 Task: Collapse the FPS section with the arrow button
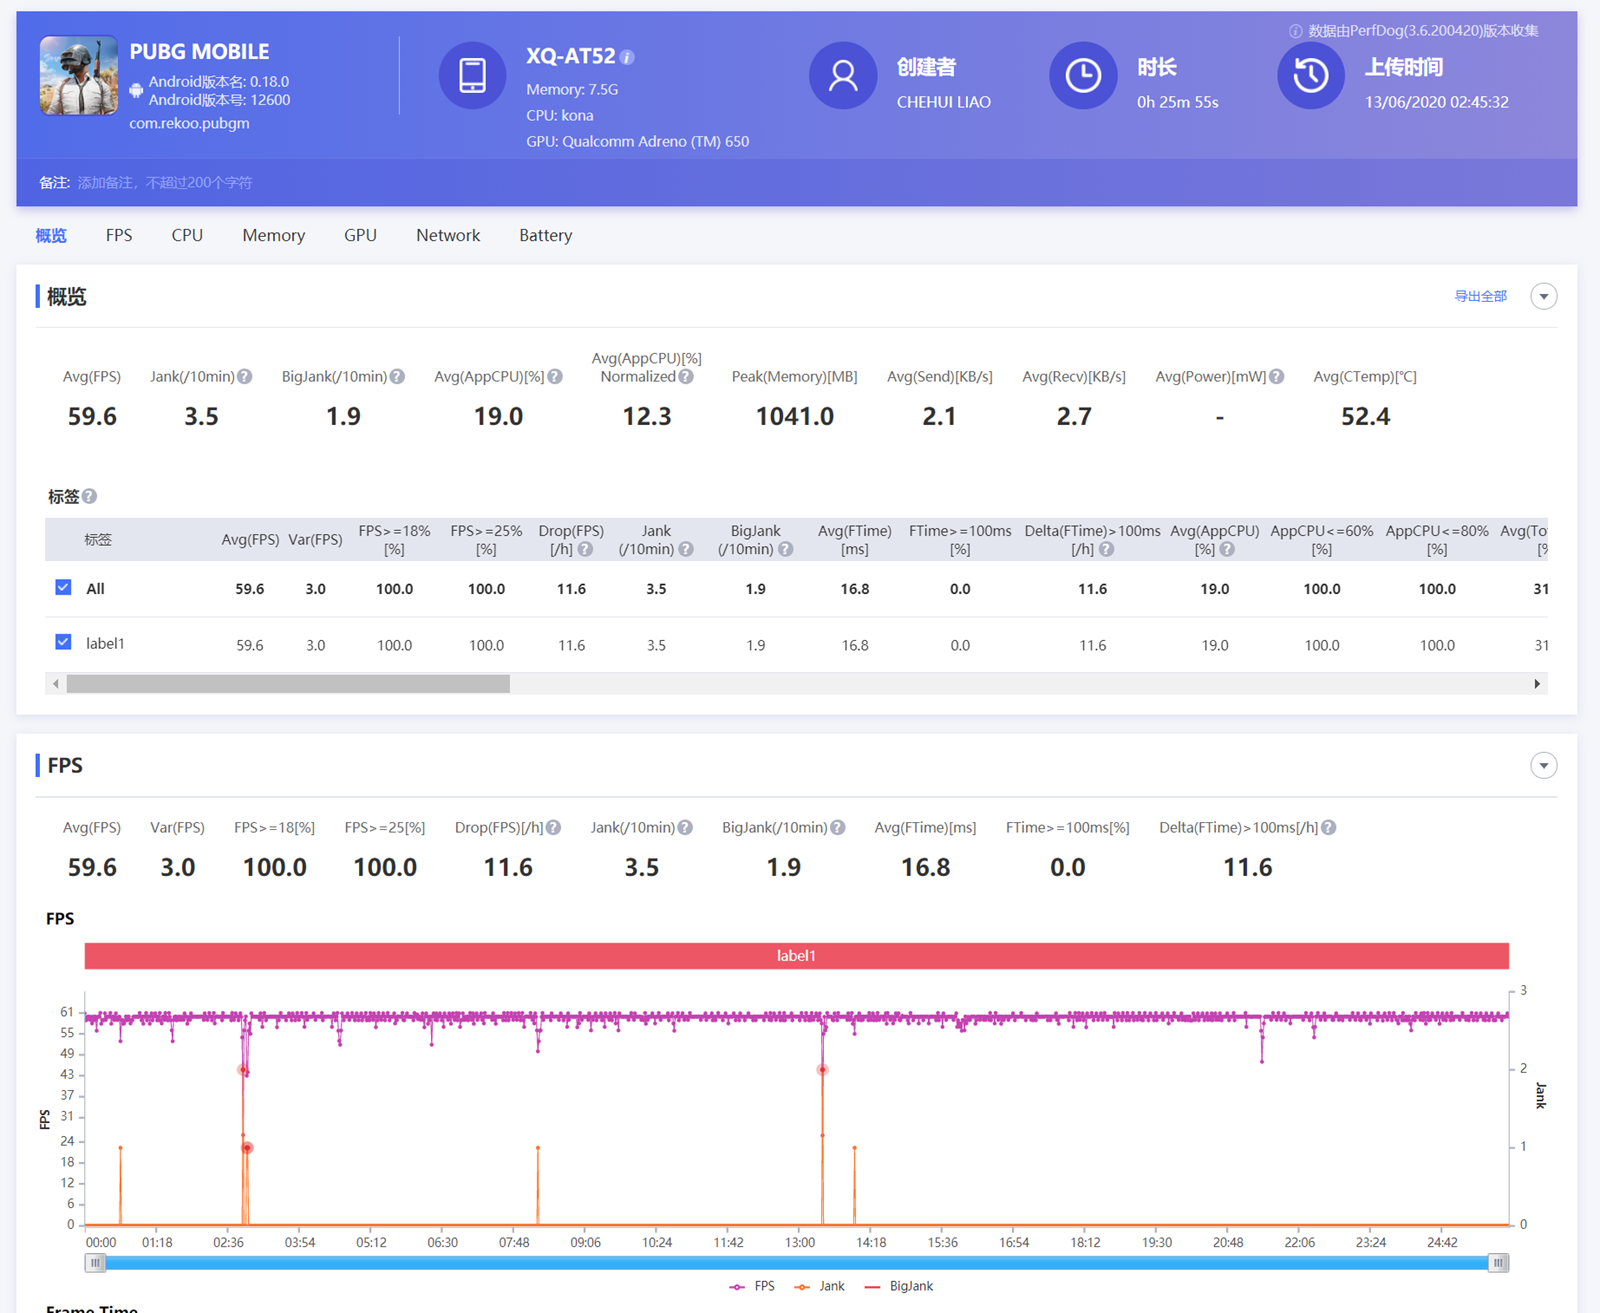[1543, 766]
